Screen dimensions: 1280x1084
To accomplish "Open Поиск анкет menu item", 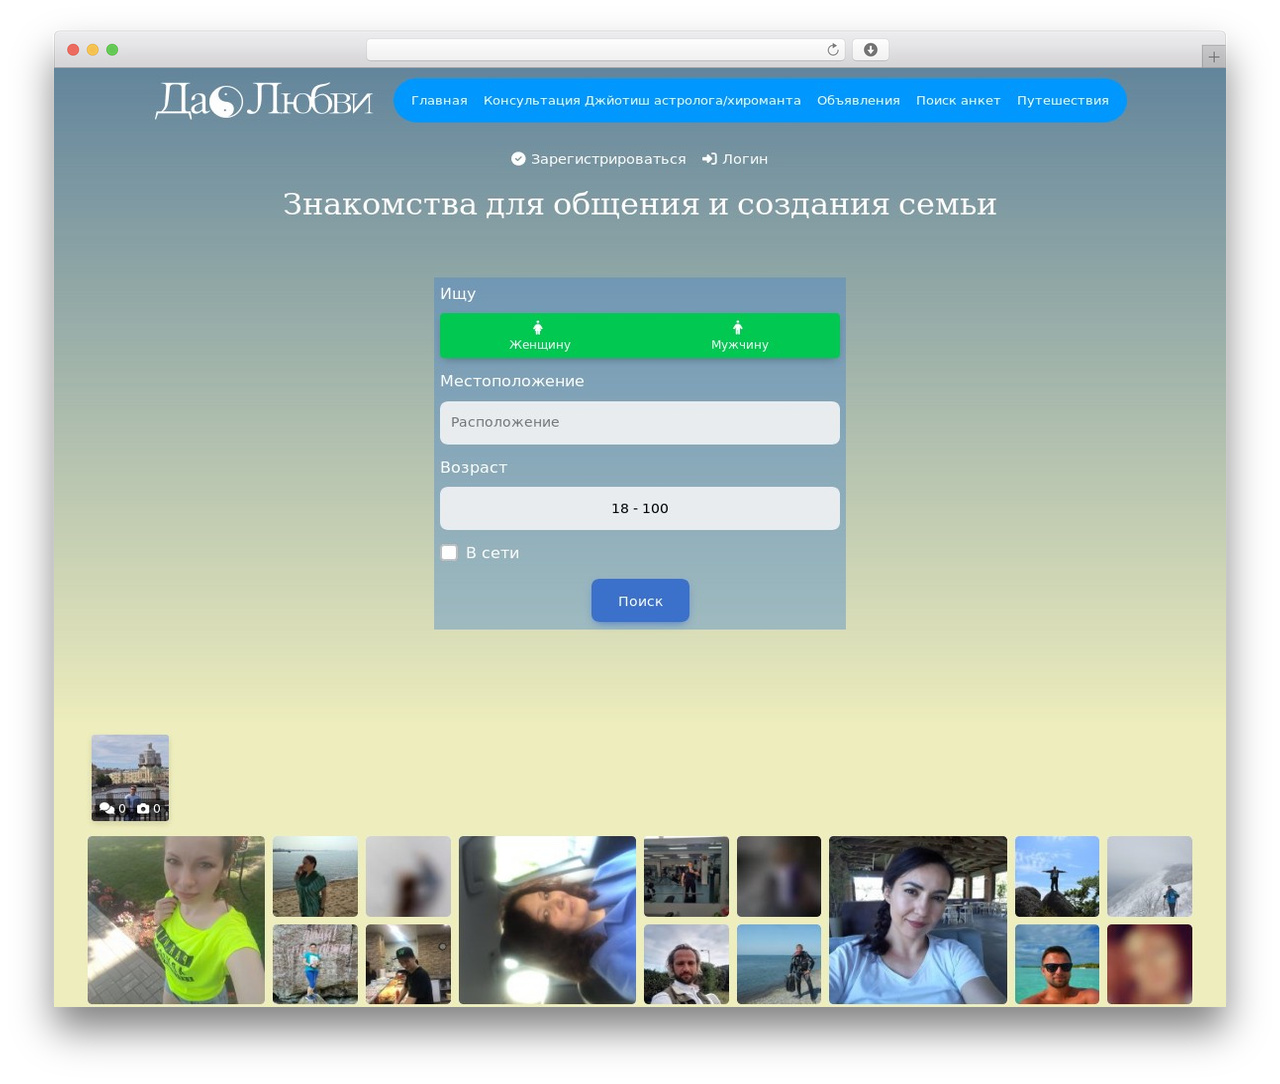I will point(958,101).
